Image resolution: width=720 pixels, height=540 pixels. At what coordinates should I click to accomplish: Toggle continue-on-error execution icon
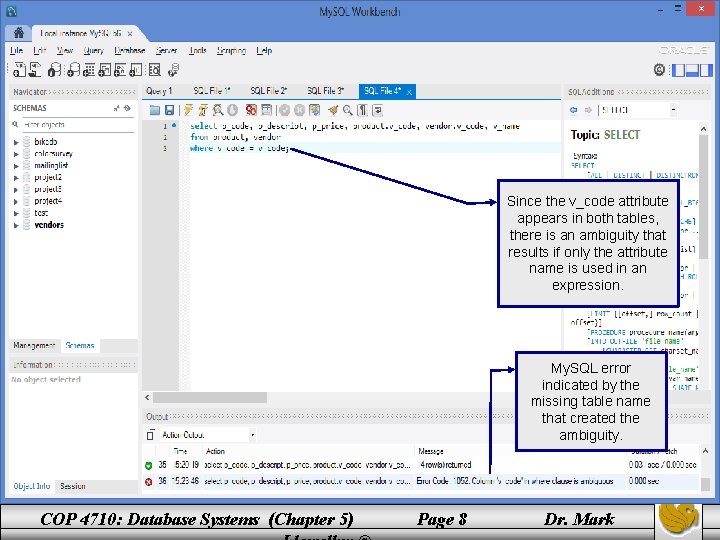click(251, 110)
